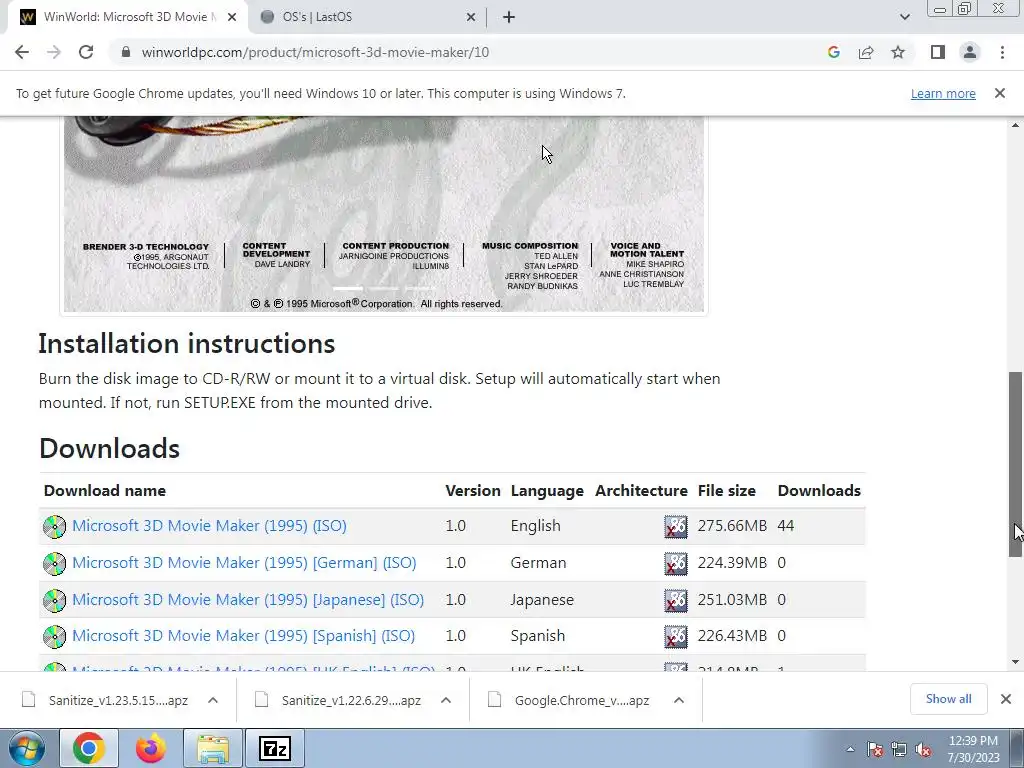1024x768 pixels.
Task: Launch Firefox from the taskbar
Action: coord(150,748)
